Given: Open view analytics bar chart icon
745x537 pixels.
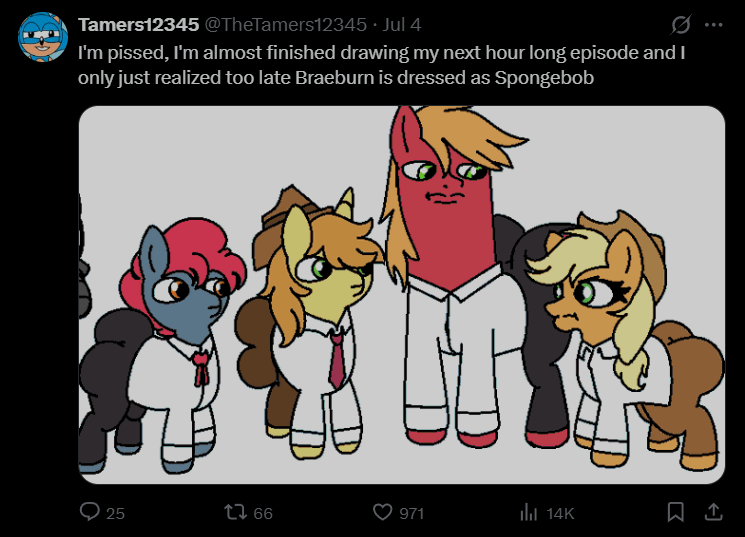Looking at the screenshot, I should (x=528, y=512).
